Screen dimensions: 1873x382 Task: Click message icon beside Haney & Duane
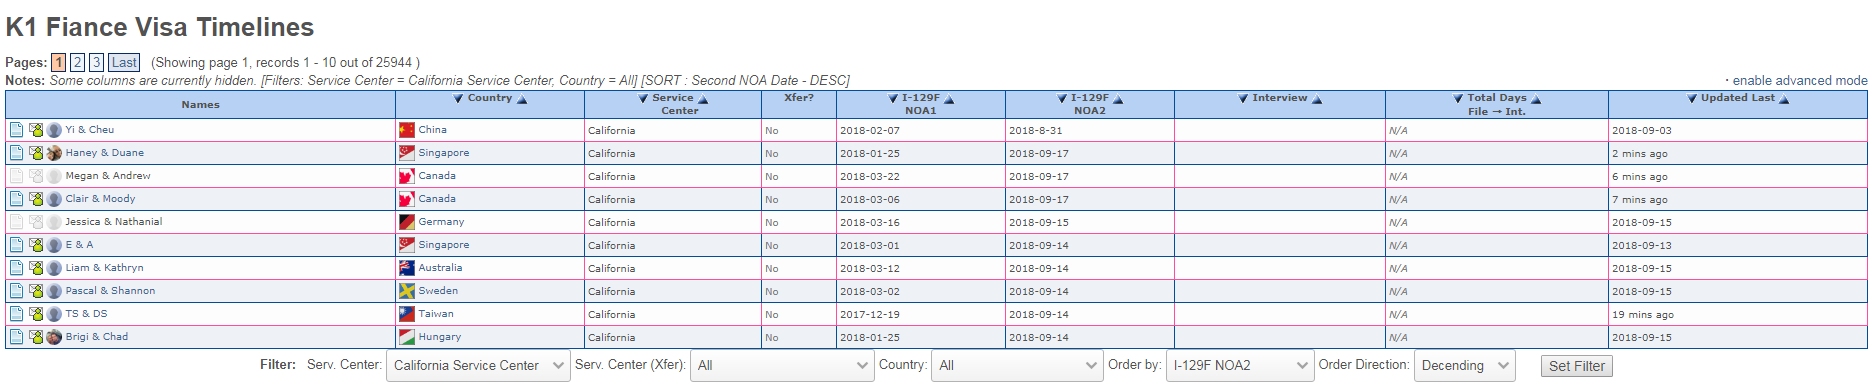tap(36, 153)
